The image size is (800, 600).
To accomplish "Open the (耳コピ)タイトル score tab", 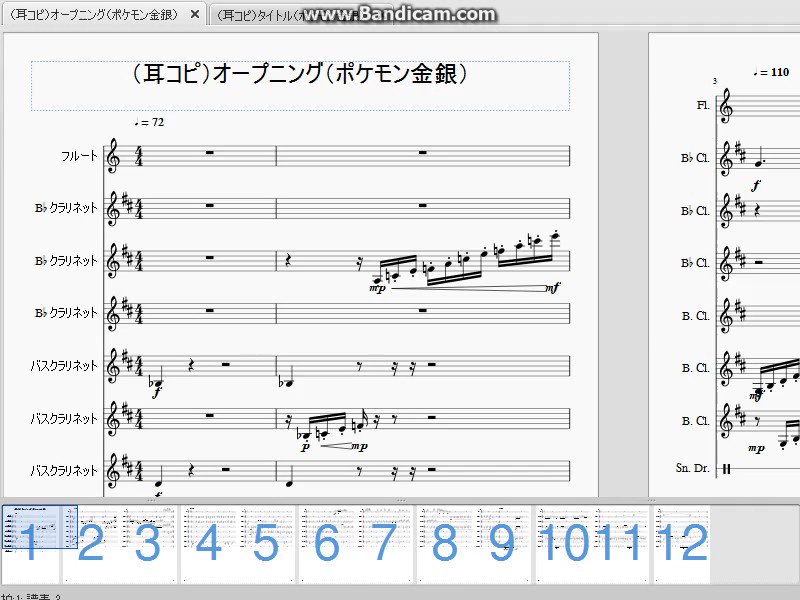I will 301,15.
